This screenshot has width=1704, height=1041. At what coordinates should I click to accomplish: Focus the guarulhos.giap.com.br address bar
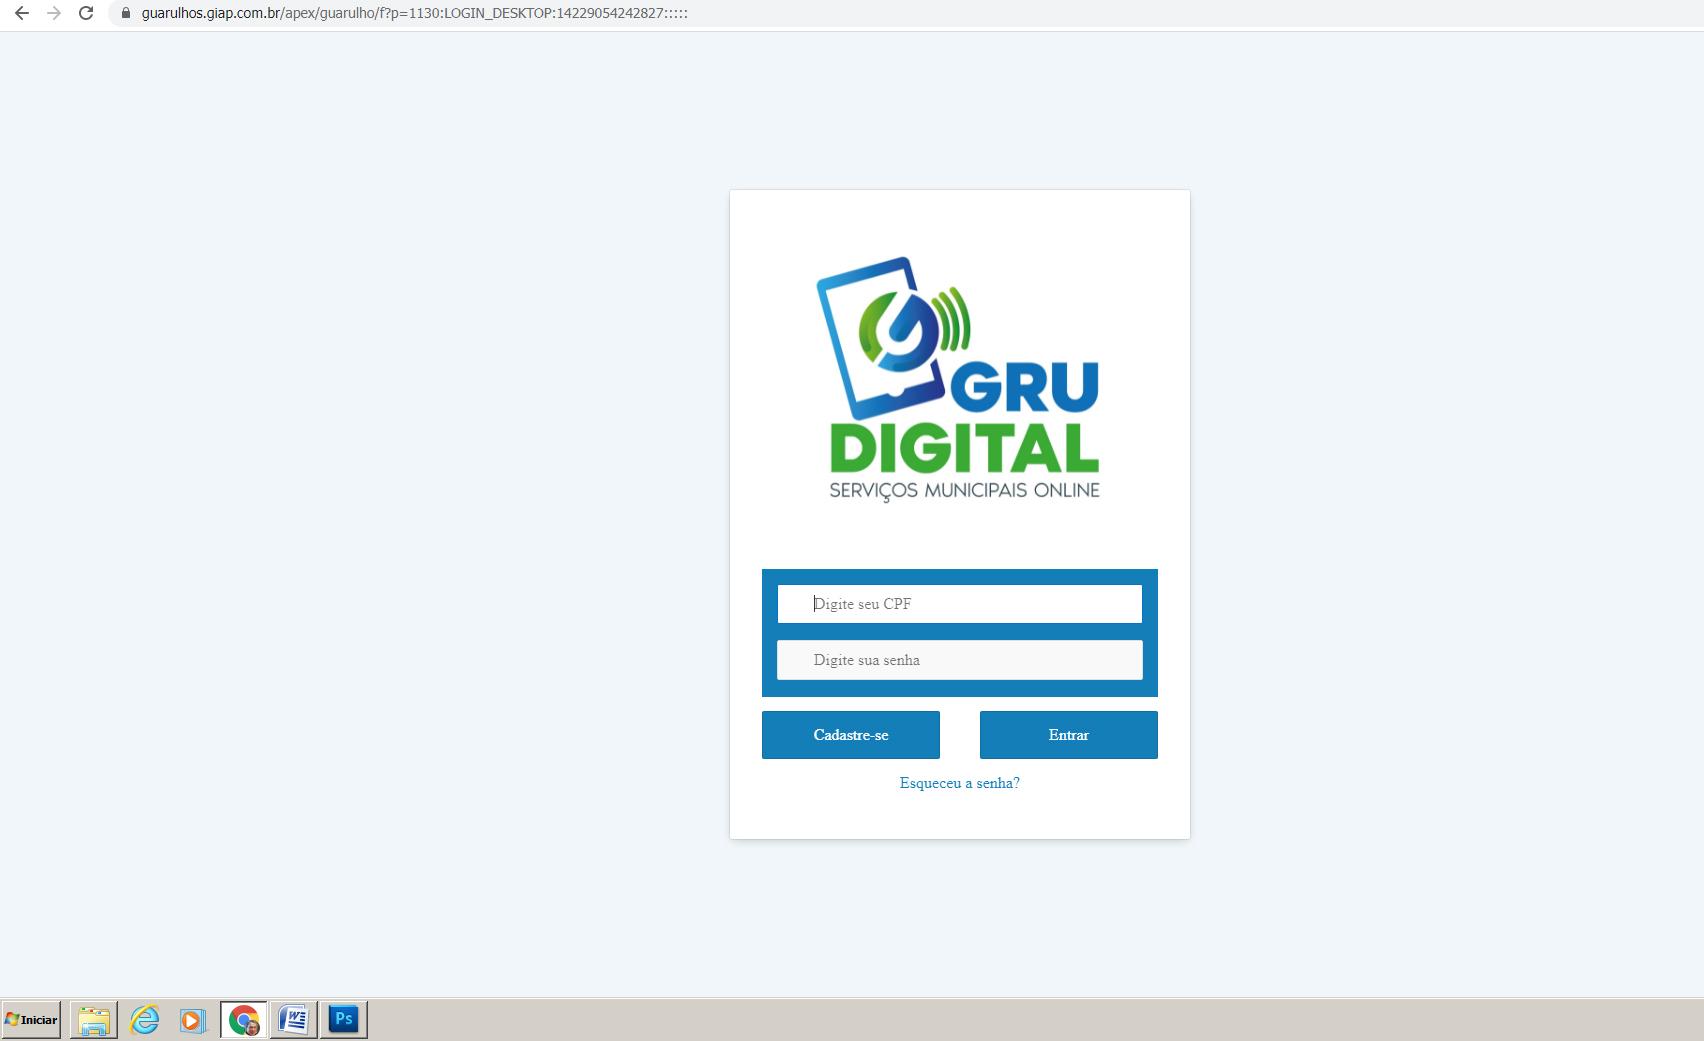414,13
